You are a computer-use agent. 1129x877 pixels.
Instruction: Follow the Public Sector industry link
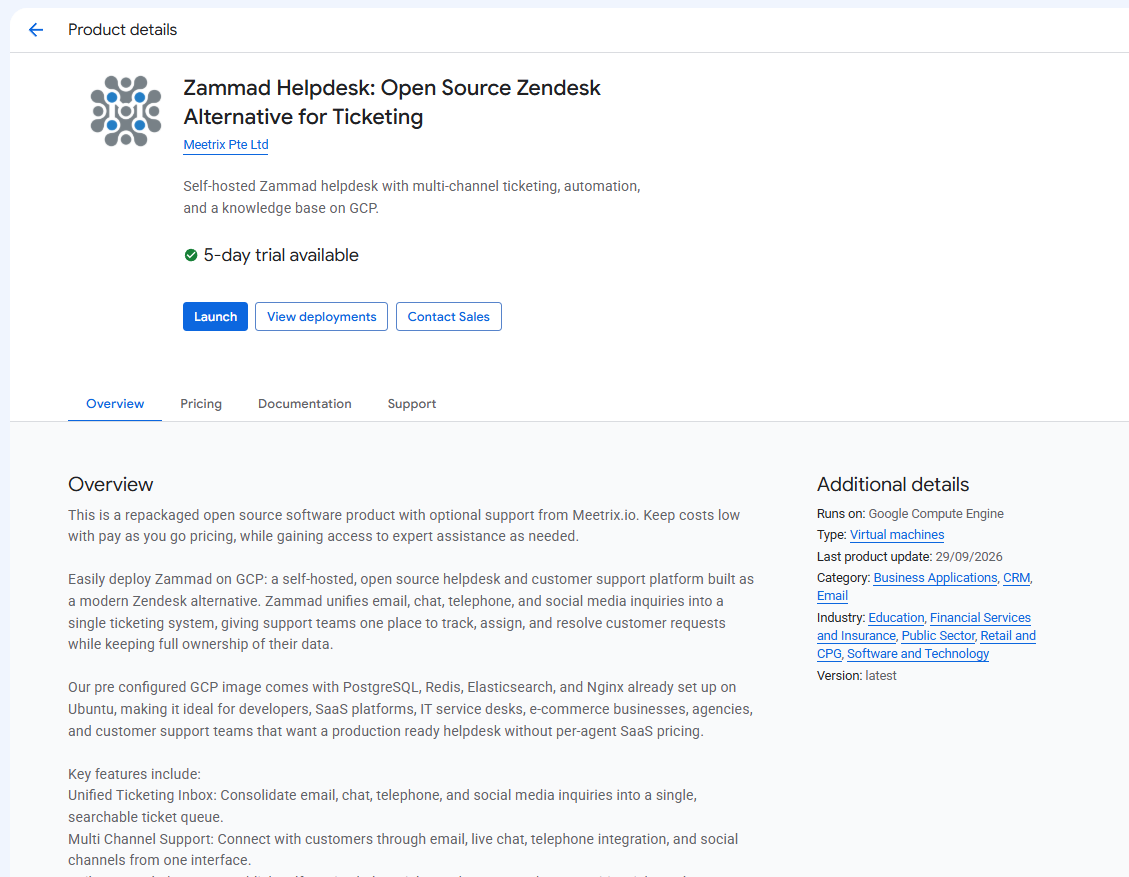click(938, 636)
